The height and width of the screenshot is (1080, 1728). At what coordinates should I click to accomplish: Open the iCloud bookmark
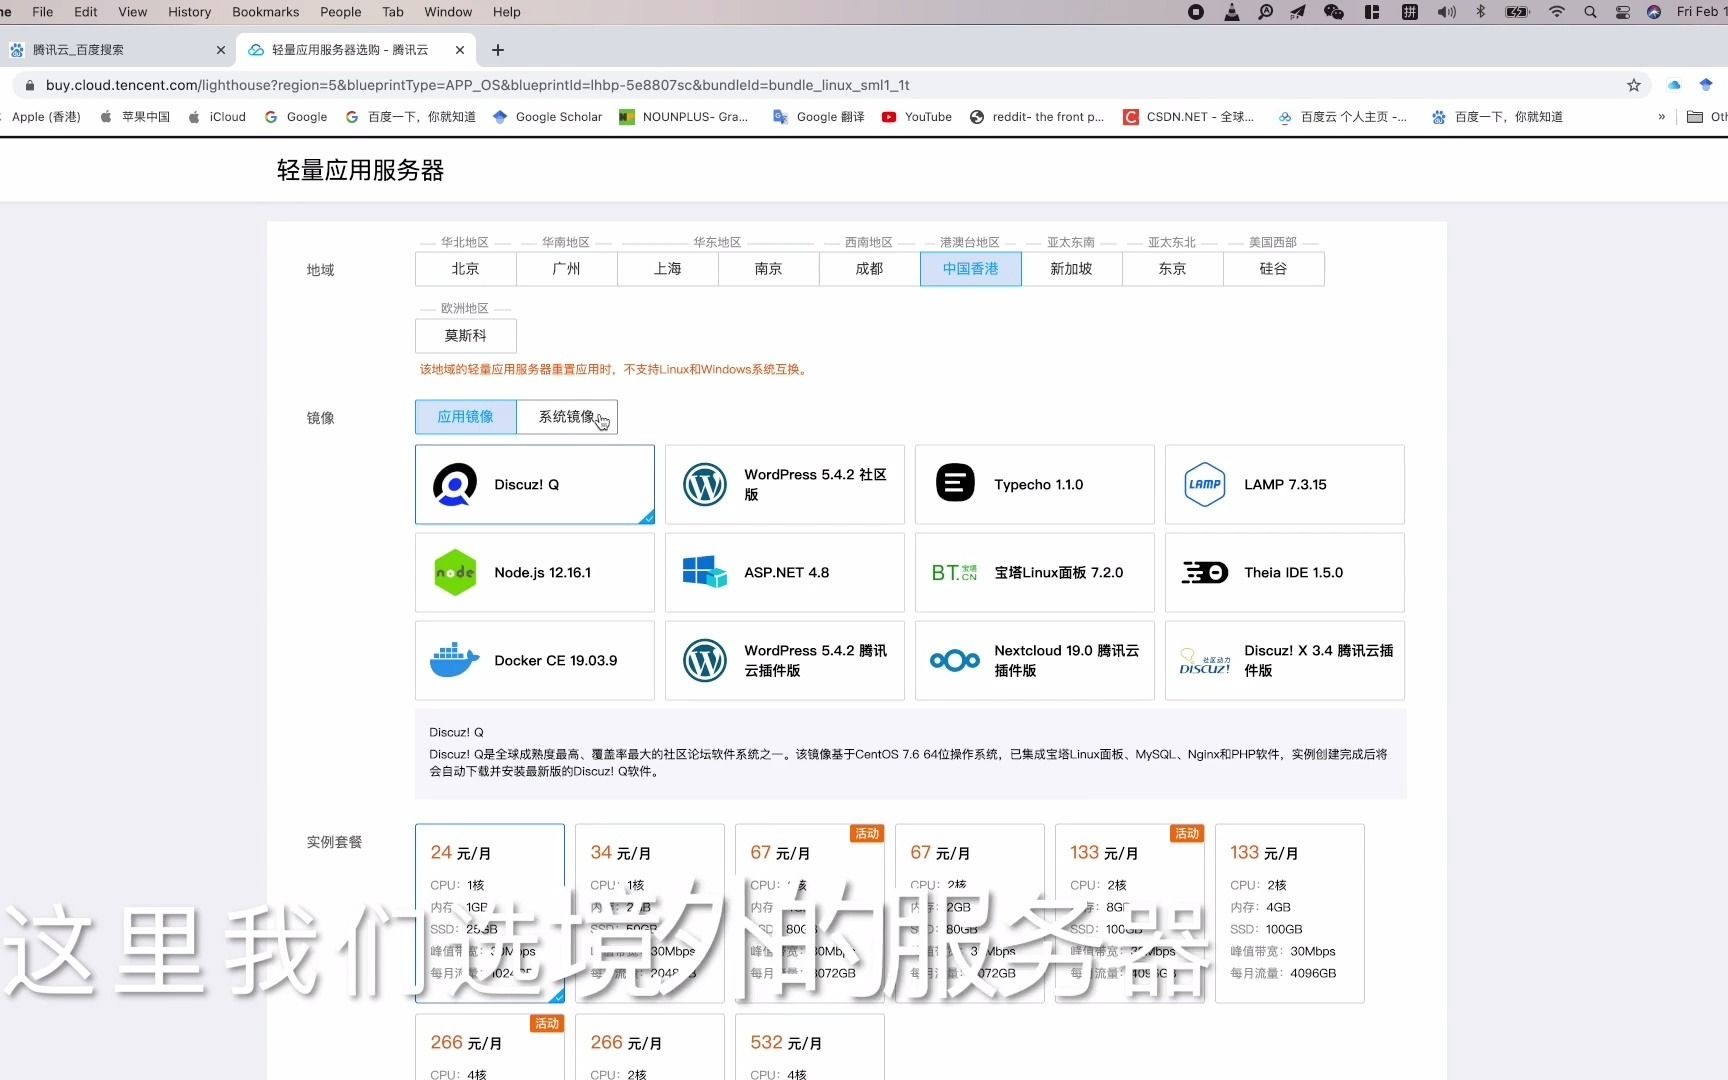[x=217, y=117]
